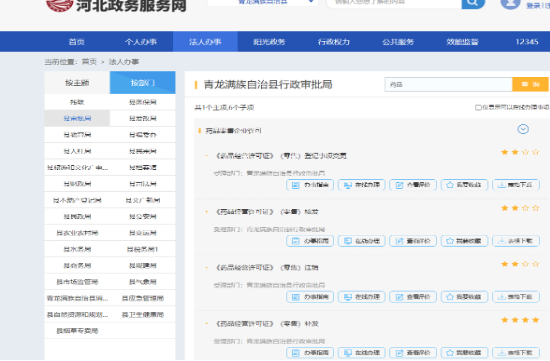Click 在线办理 for 补发 item

[x=362, y=353]
